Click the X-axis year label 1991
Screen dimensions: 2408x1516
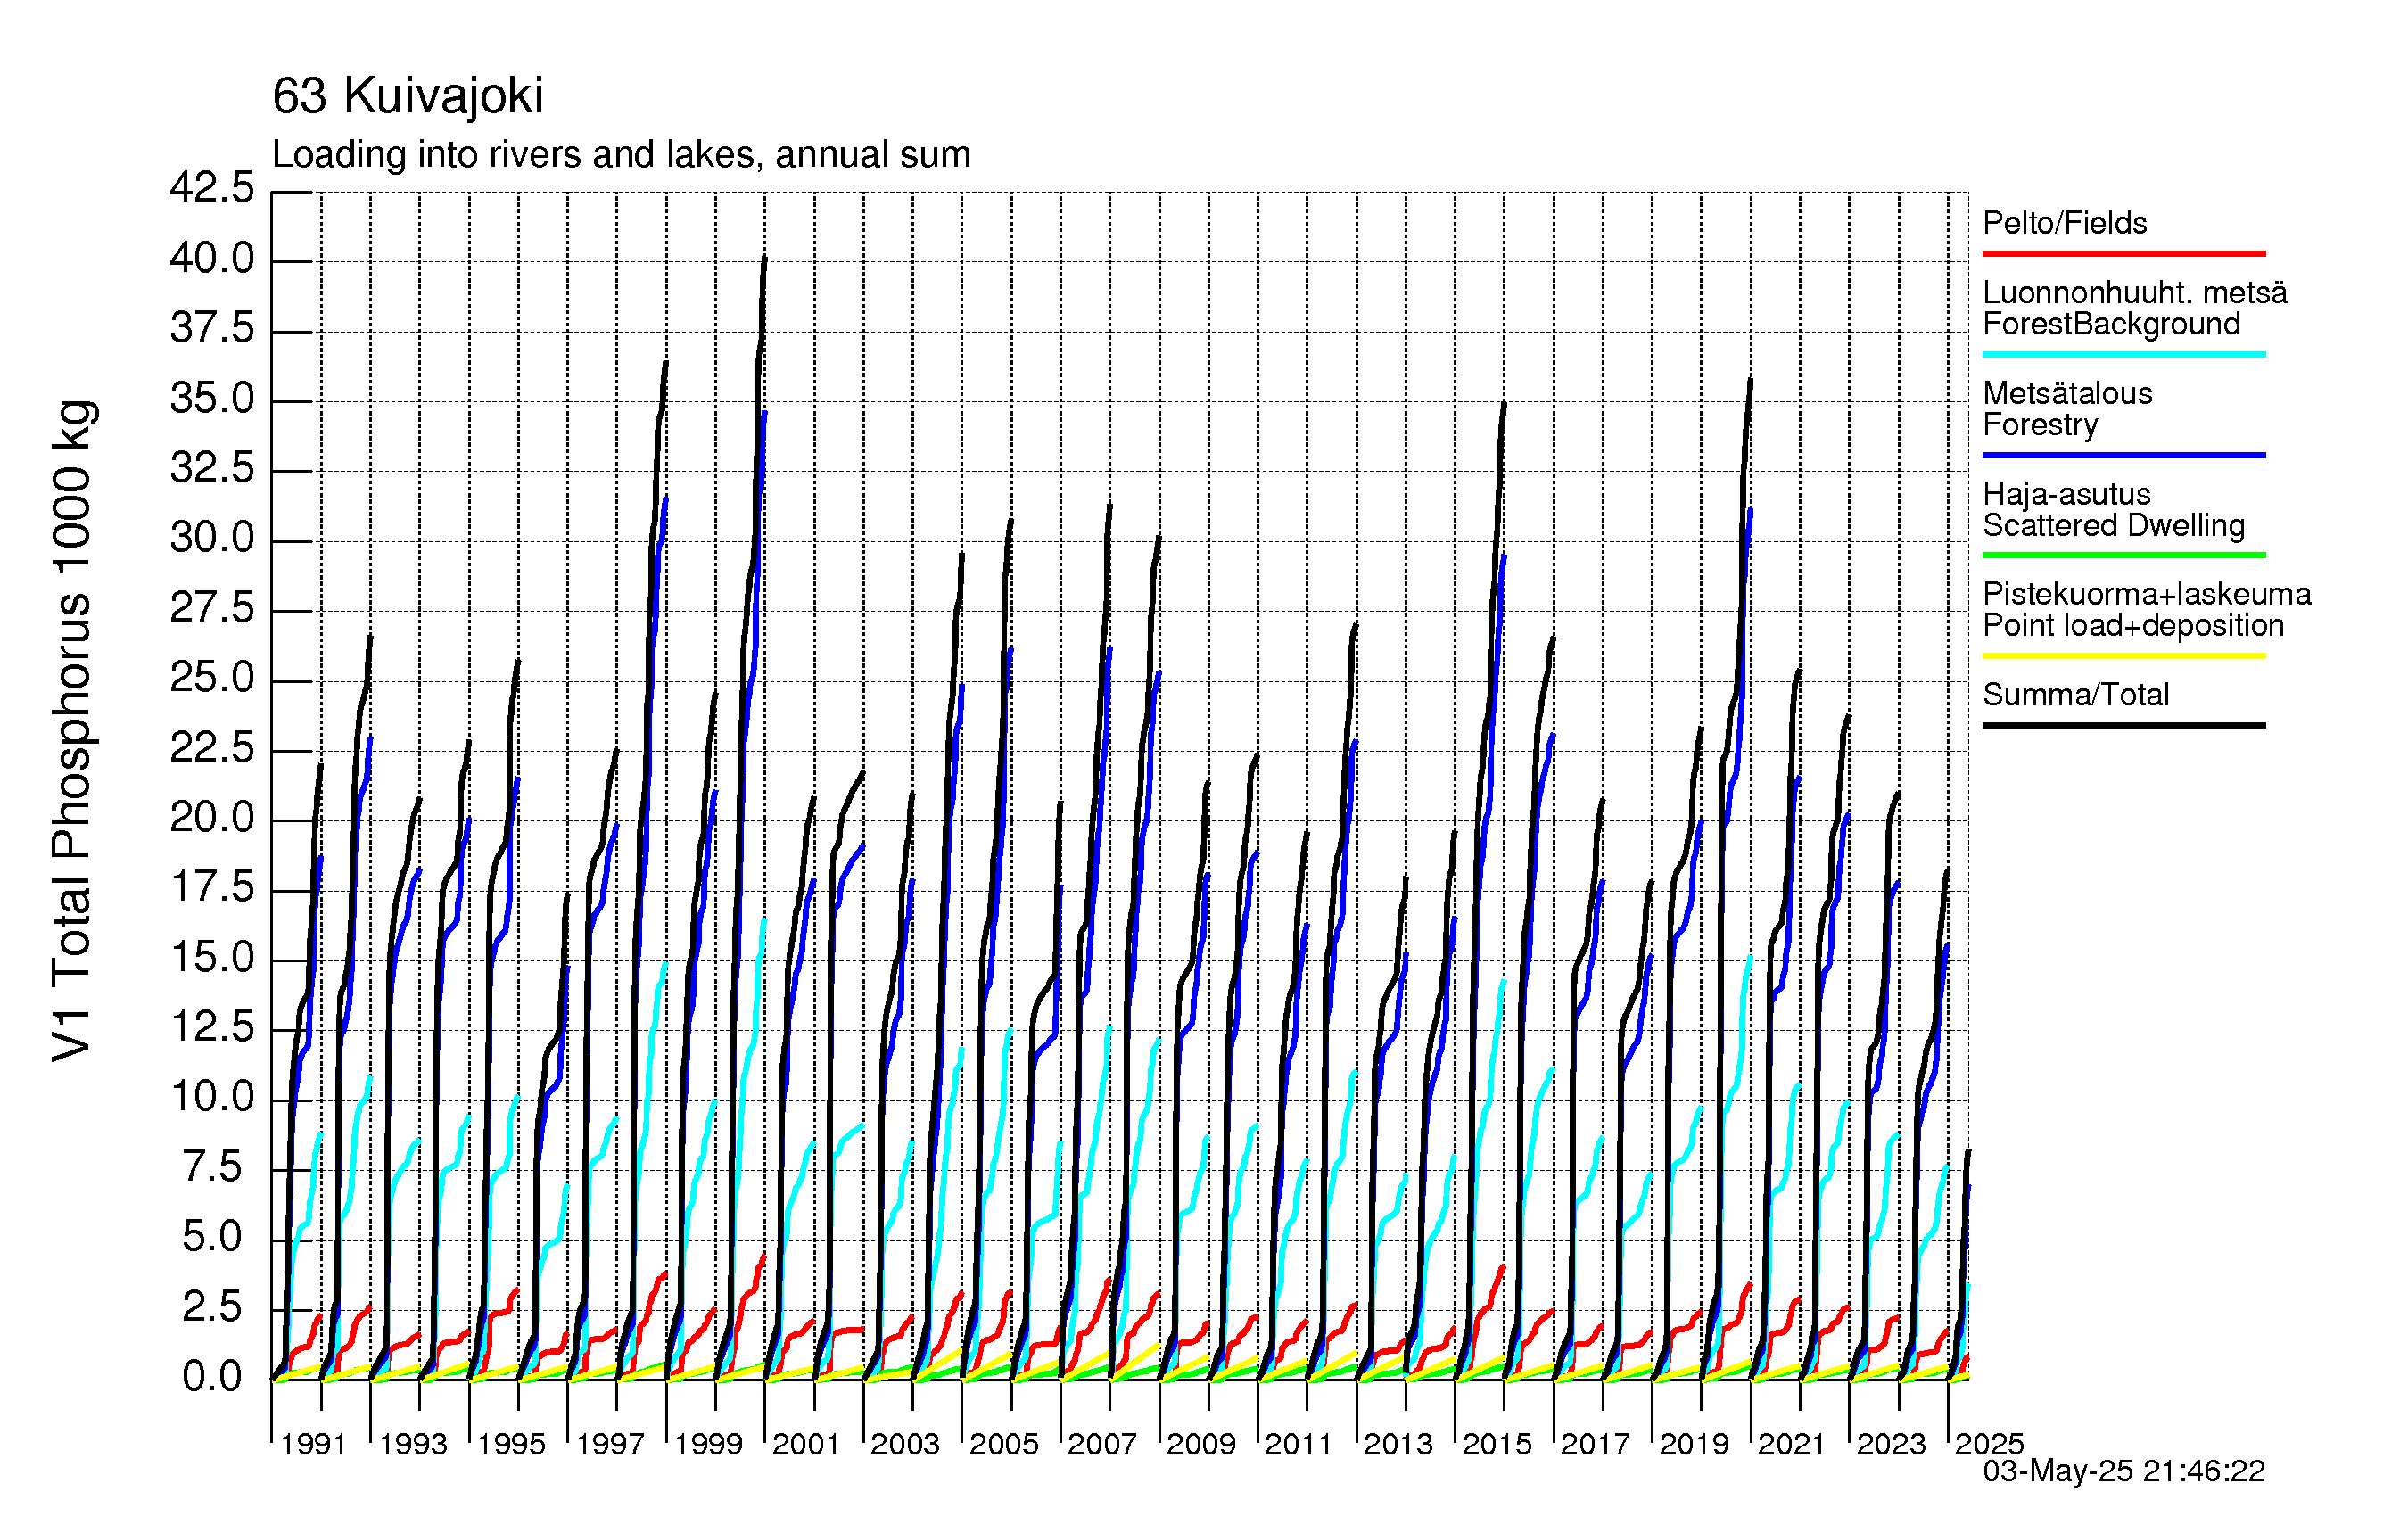[313, 1444]
